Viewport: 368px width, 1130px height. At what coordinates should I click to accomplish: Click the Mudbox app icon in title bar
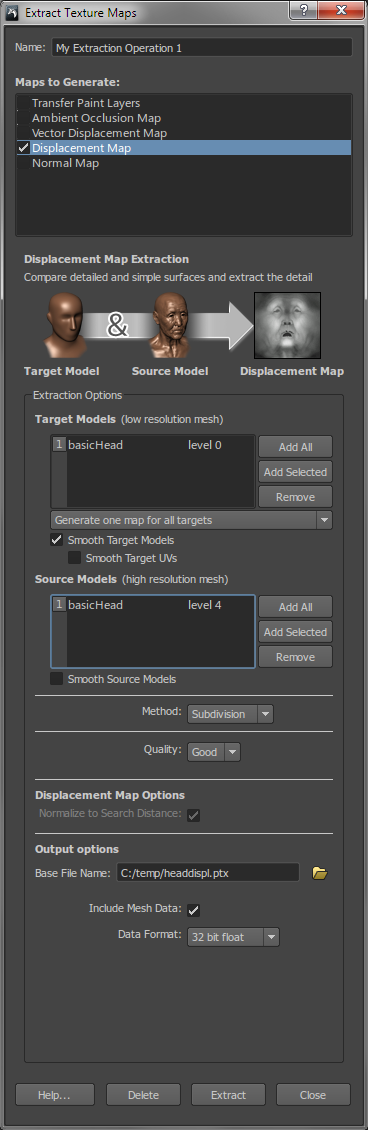(x=12, y=12)
